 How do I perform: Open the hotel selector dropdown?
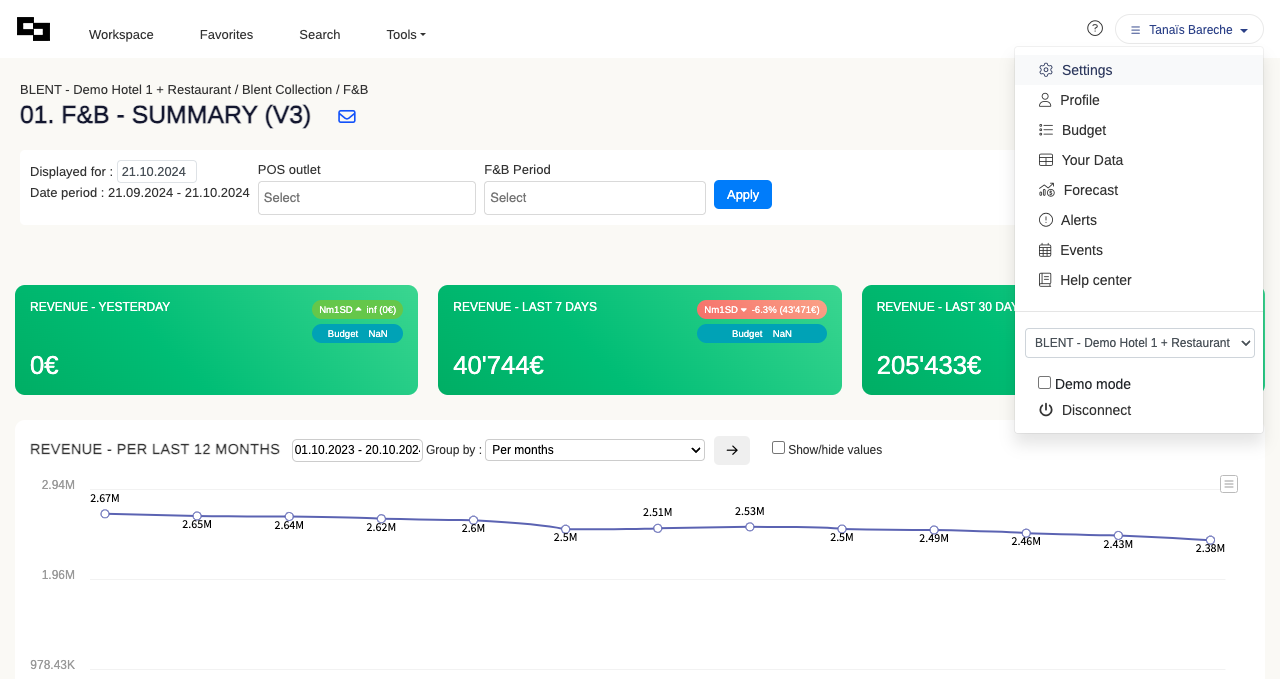pyautogui.click(x=1139, y=343)
